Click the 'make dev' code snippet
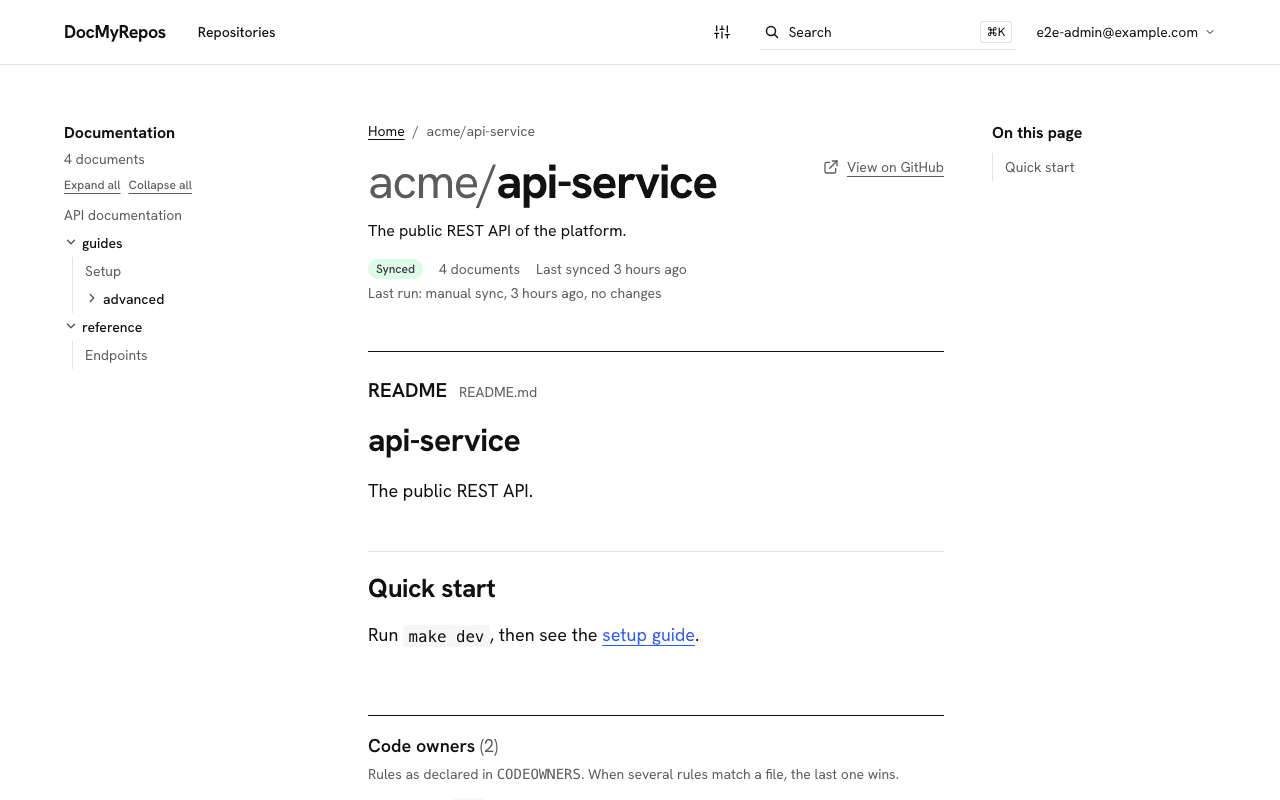 coord(446,636)
